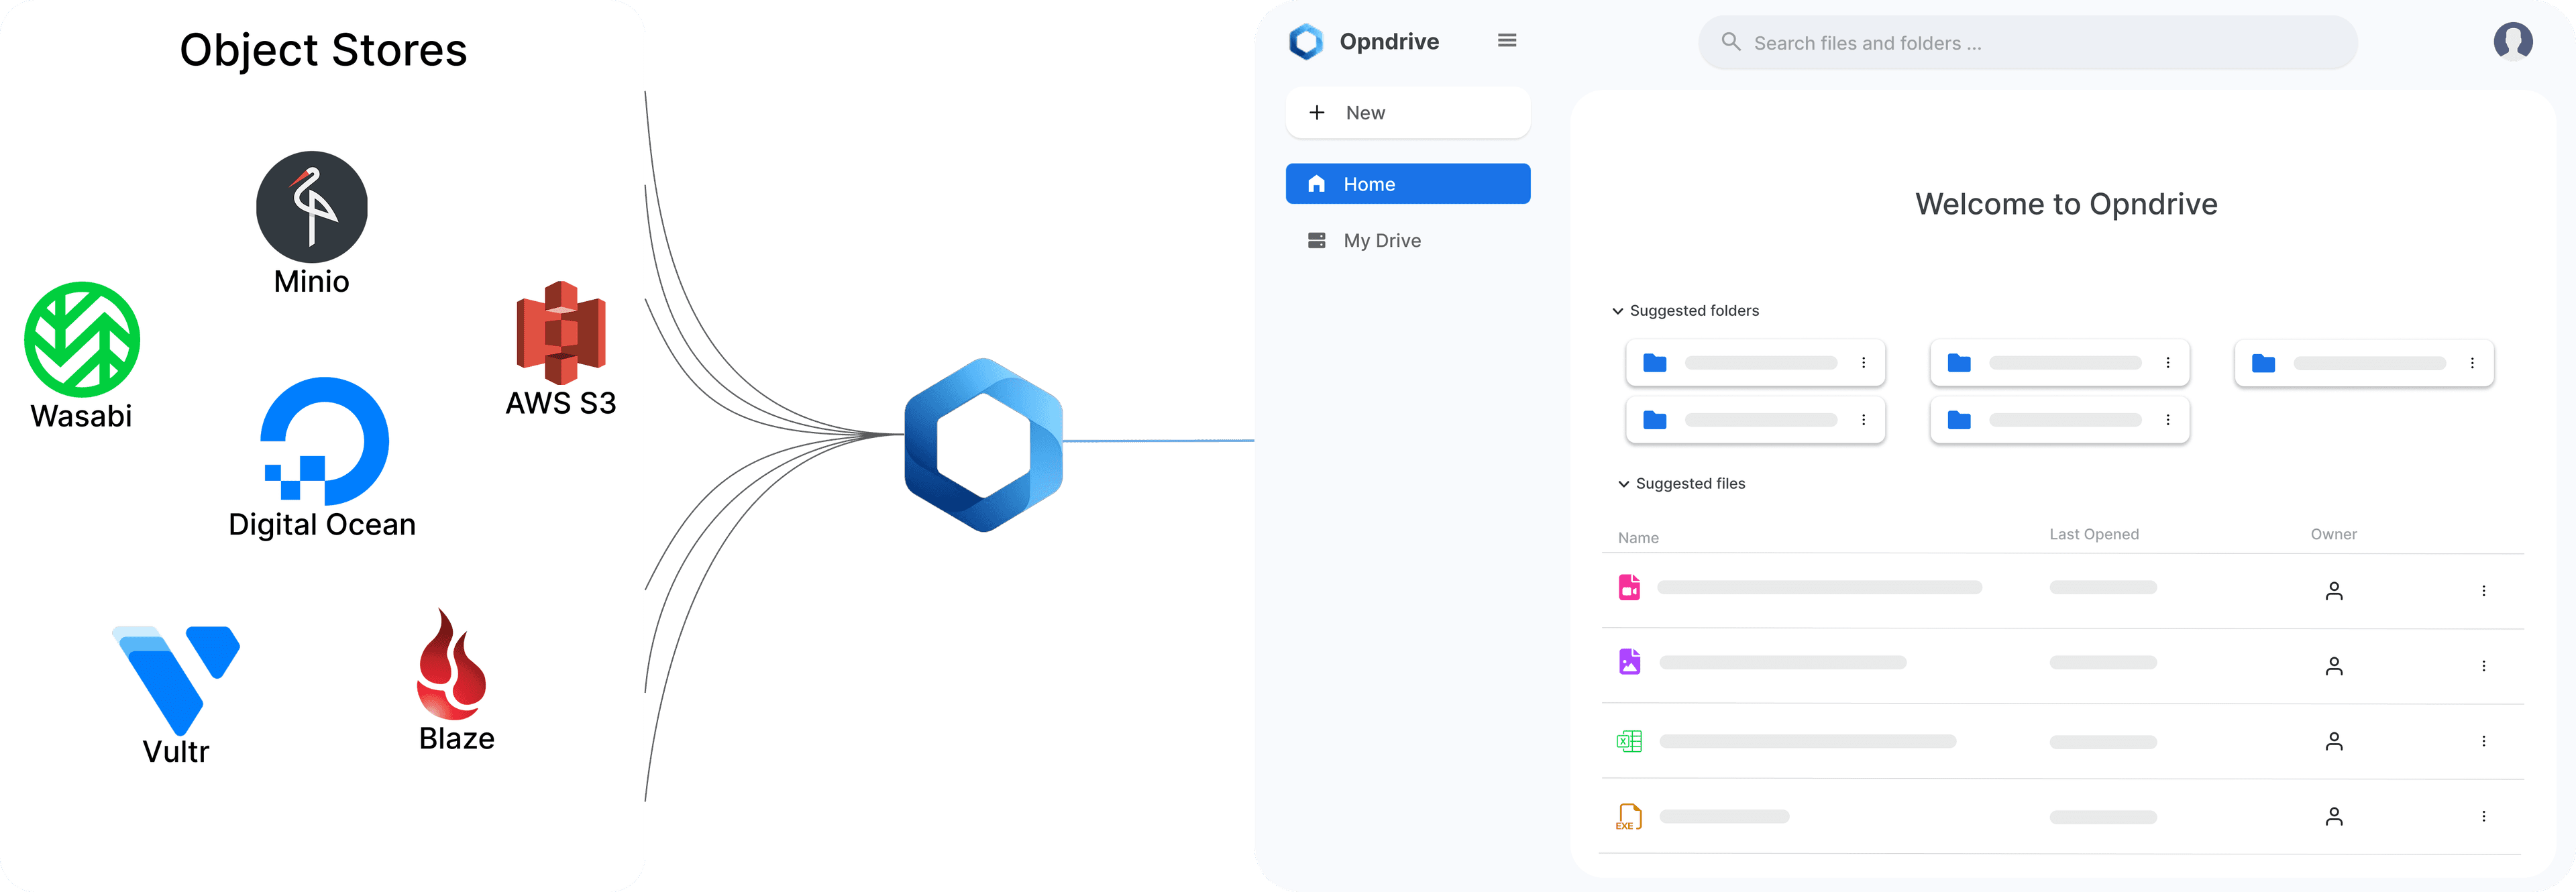Open more options for the image file row
This screenshot has height=892, width=2576.
click(x=2484, y=666)
